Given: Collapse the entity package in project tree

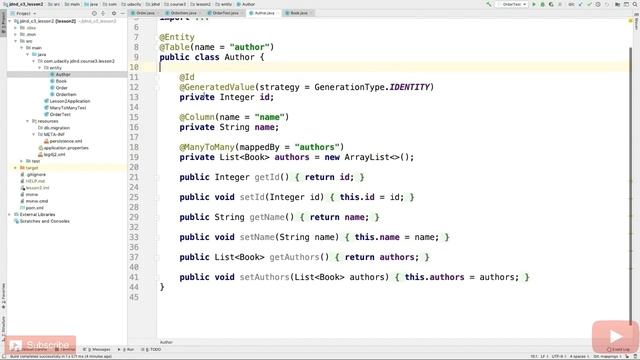Looking at the screenshot, I should 40,68.
